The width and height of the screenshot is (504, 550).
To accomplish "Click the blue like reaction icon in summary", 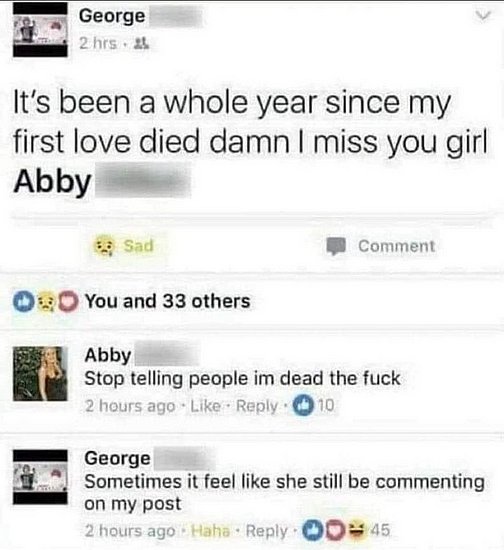I will coord(23,302).
